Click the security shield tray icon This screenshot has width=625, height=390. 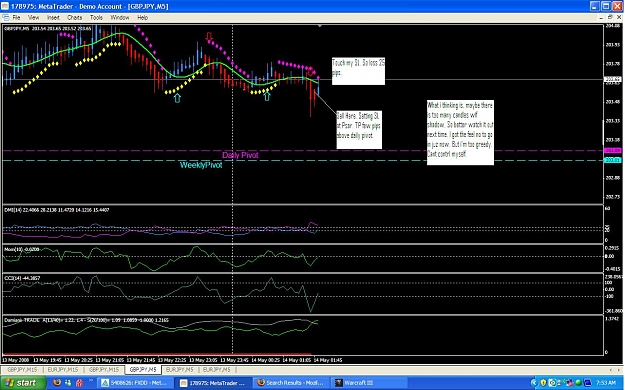(543, 383)
